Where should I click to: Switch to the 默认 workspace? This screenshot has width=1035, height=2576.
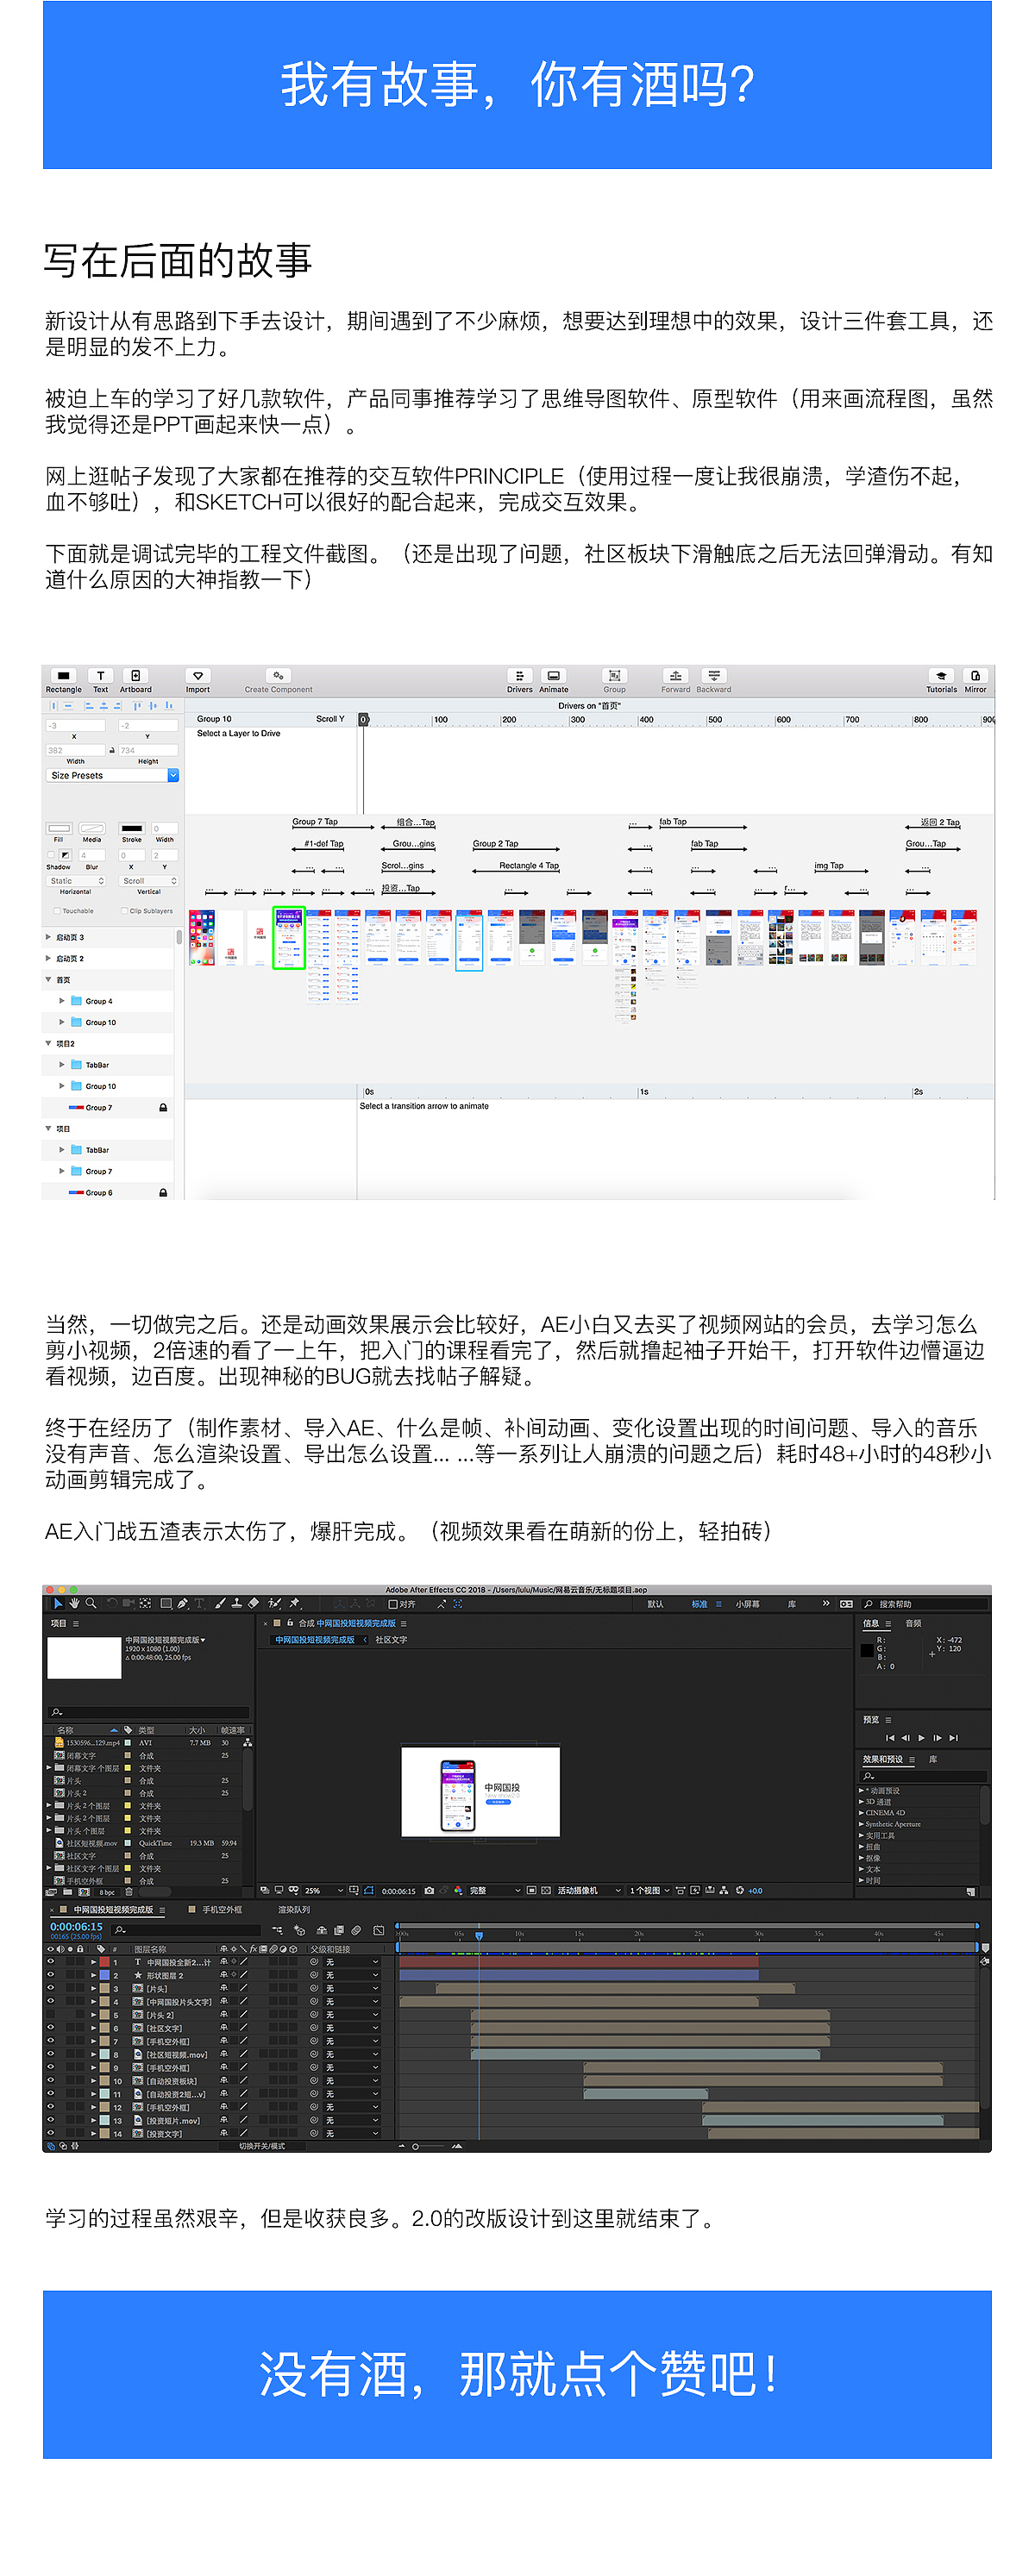point(655,1604)
